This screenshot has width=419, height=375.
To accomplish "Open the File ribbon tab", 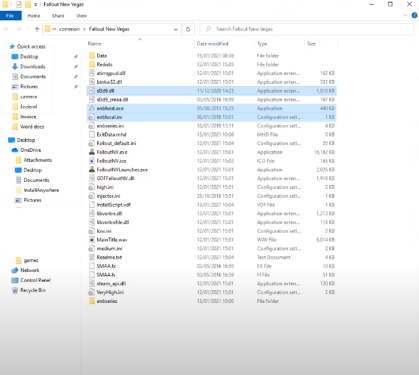I will point(10,16).
